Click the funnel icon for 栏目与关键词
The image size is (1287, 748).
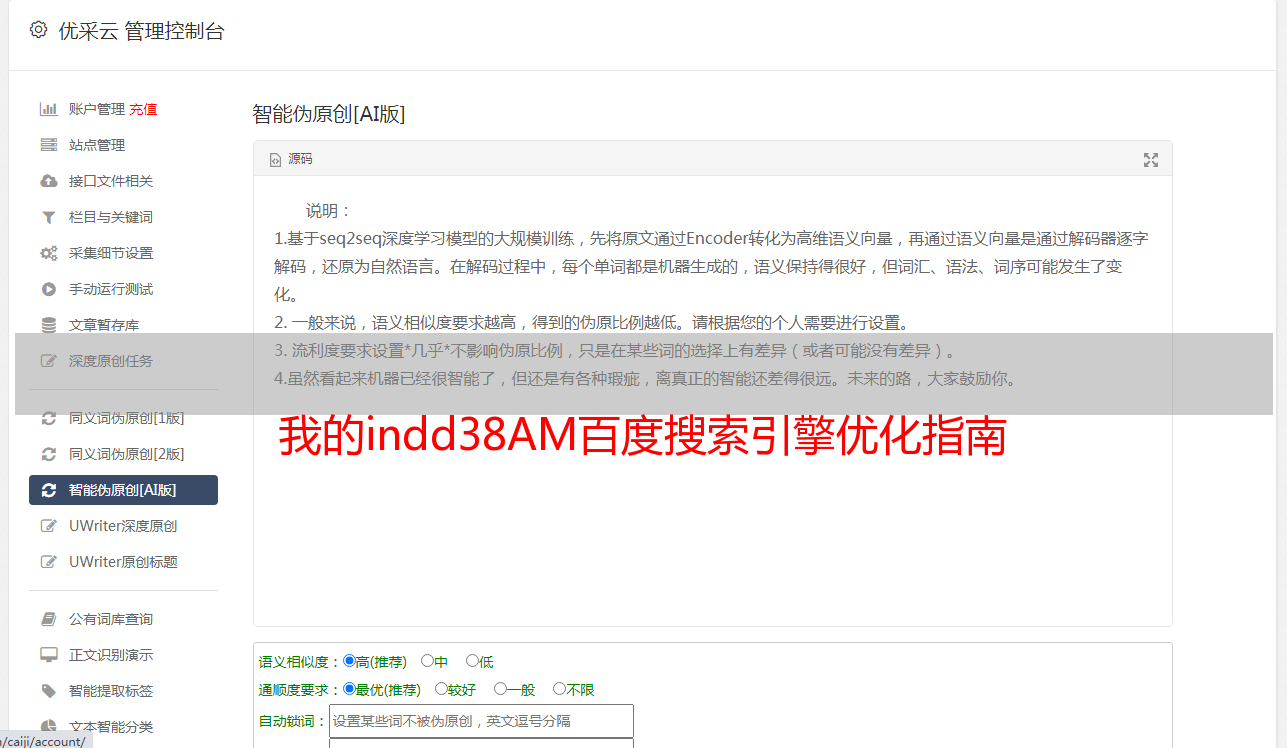[x=48, y=217]
